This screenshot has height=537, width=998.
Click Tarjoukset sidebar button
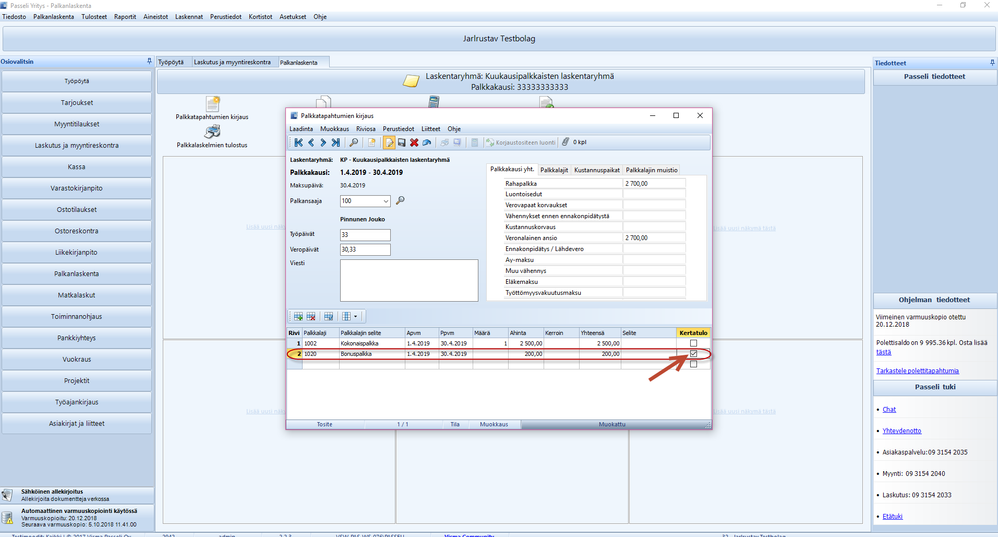pos(76,102)
